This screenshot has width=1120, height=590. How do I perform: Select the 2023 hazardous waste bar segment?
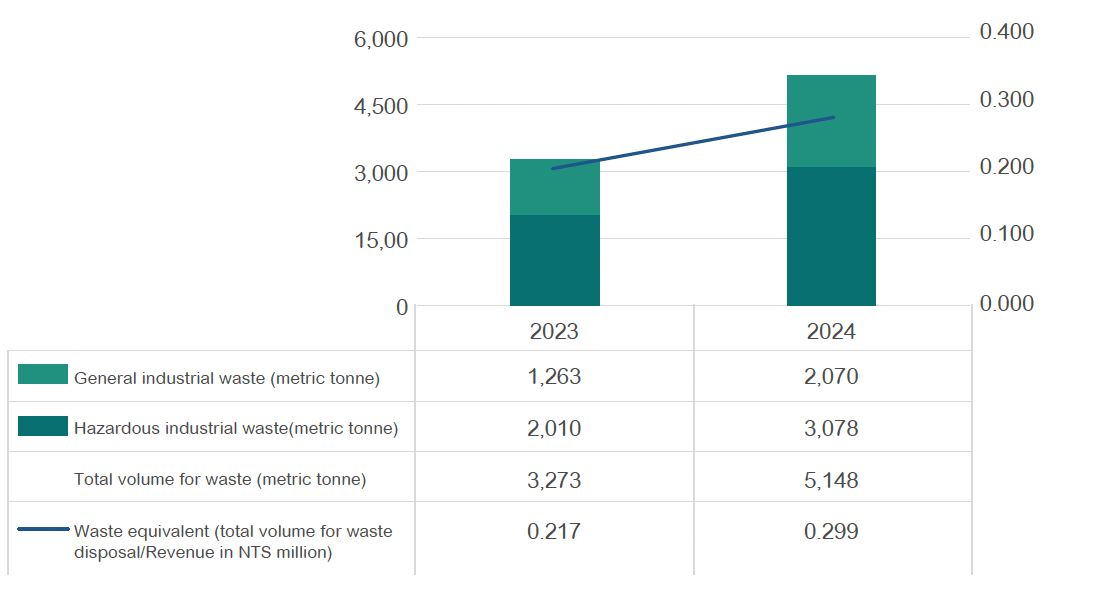point(554,260)
